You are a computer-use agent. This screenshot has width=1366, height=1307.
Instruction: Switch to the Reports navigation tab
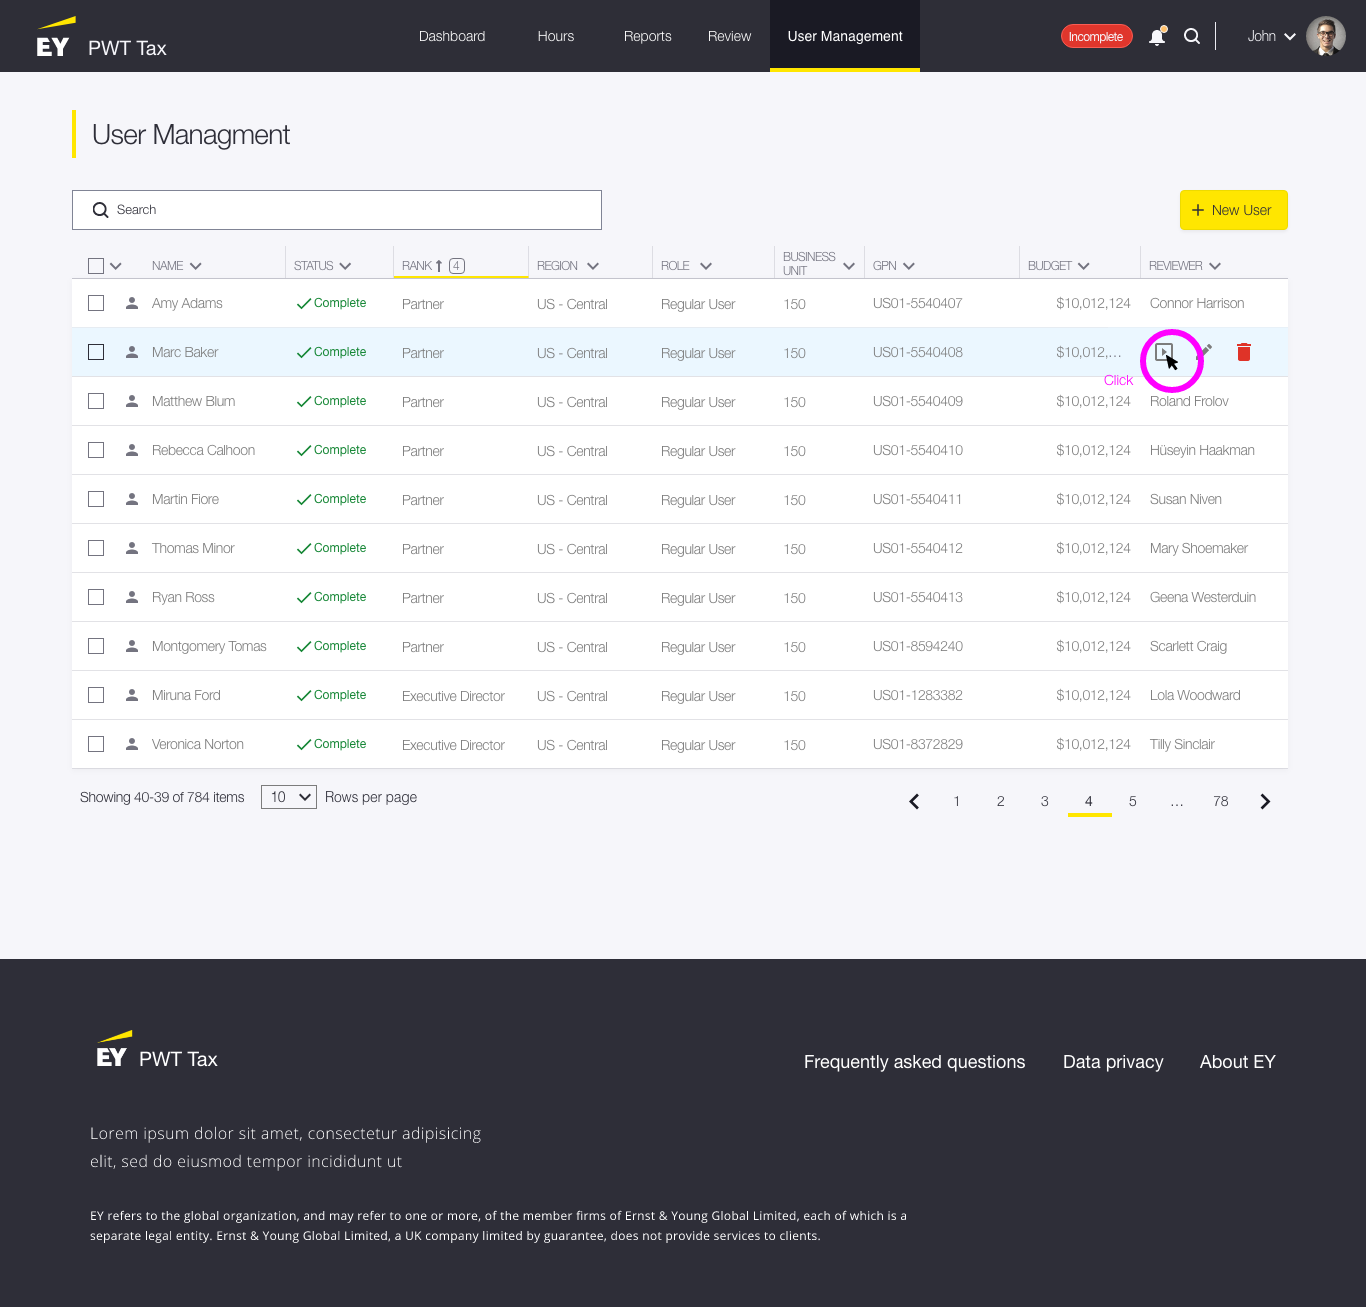647,36
